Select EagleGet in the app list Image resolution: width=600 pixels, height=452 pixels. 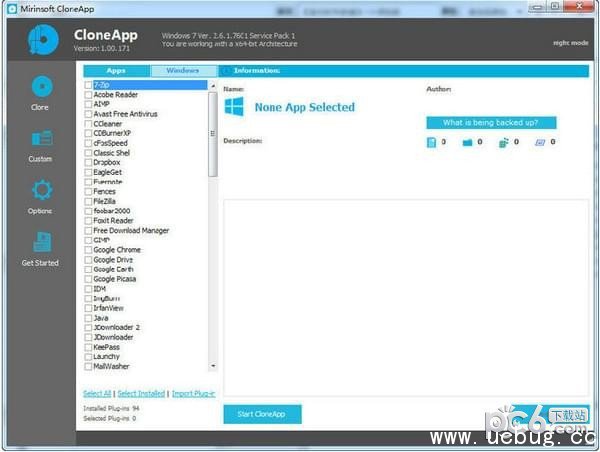108,172
